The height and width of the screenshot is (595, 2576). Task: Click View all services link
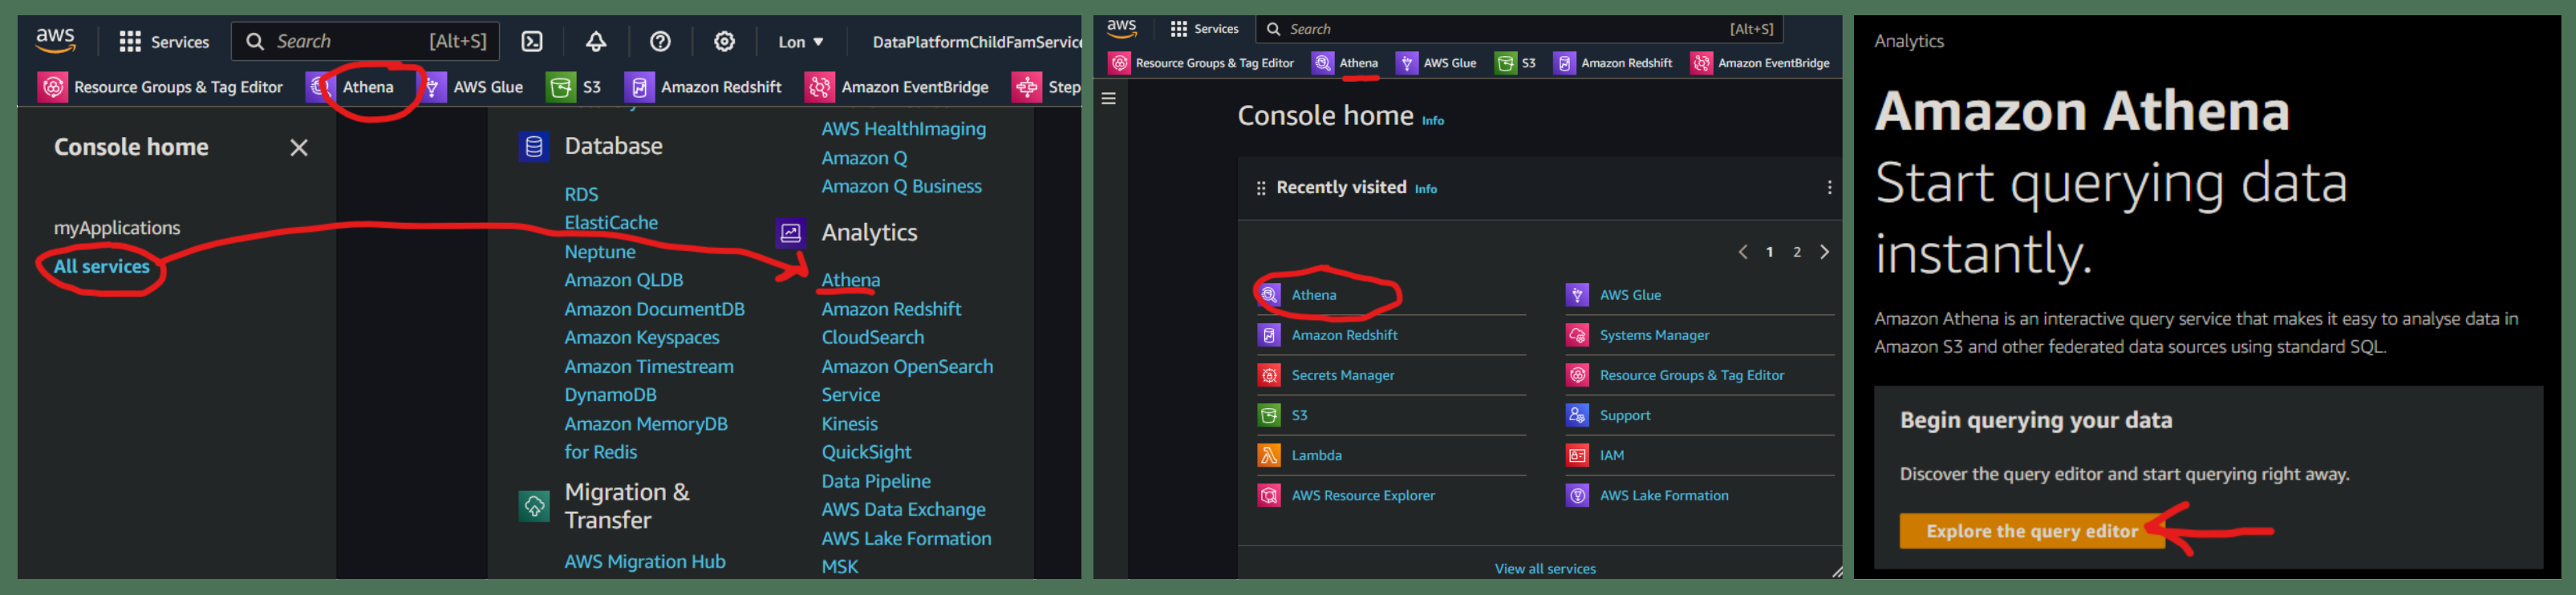(1544, 569)
